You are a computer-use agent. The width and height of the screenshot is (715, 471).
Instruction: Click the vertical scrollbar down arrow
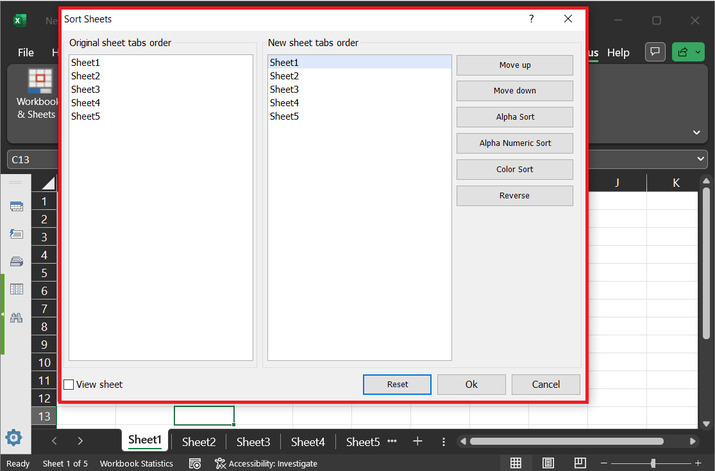[706, 424]
